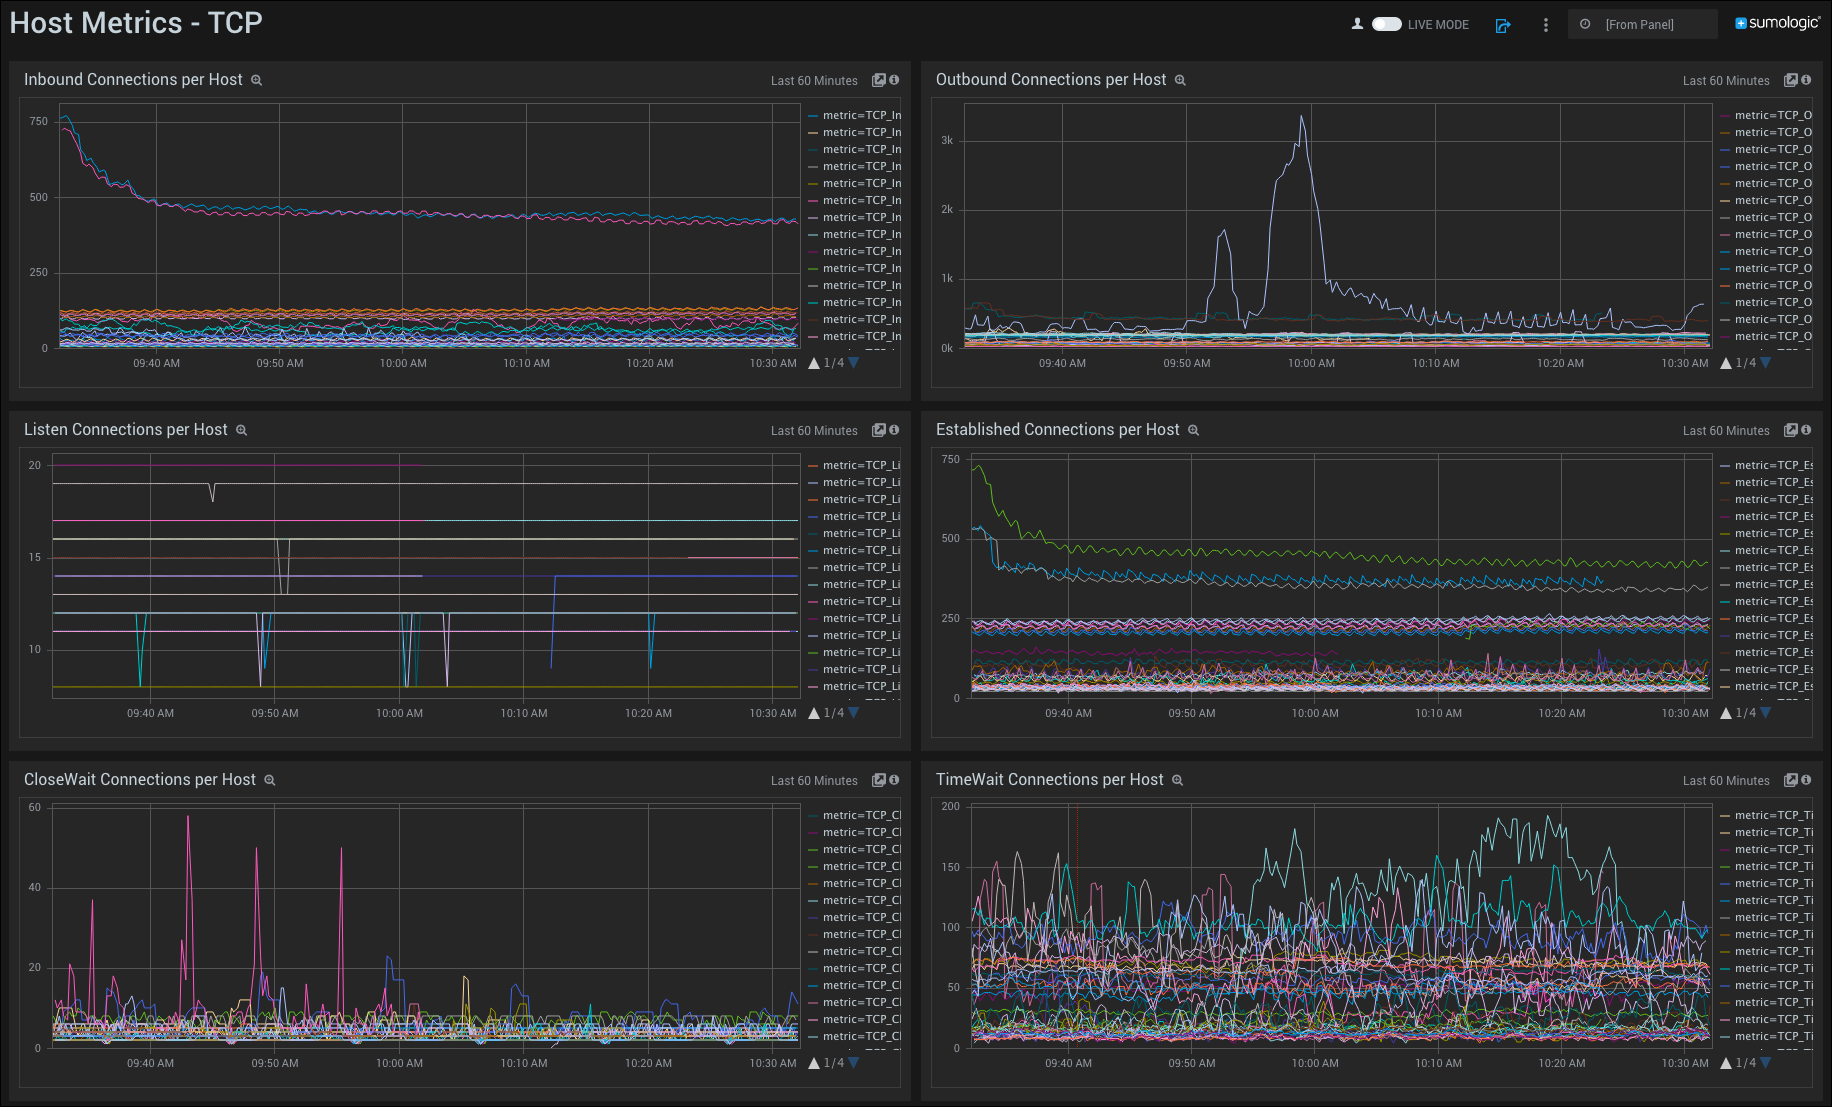The height and width of the screenshot is (1107, 1832).
Task: Hide the first TCP_In series in Inbound legend
Action: click(x=860, y=115)
